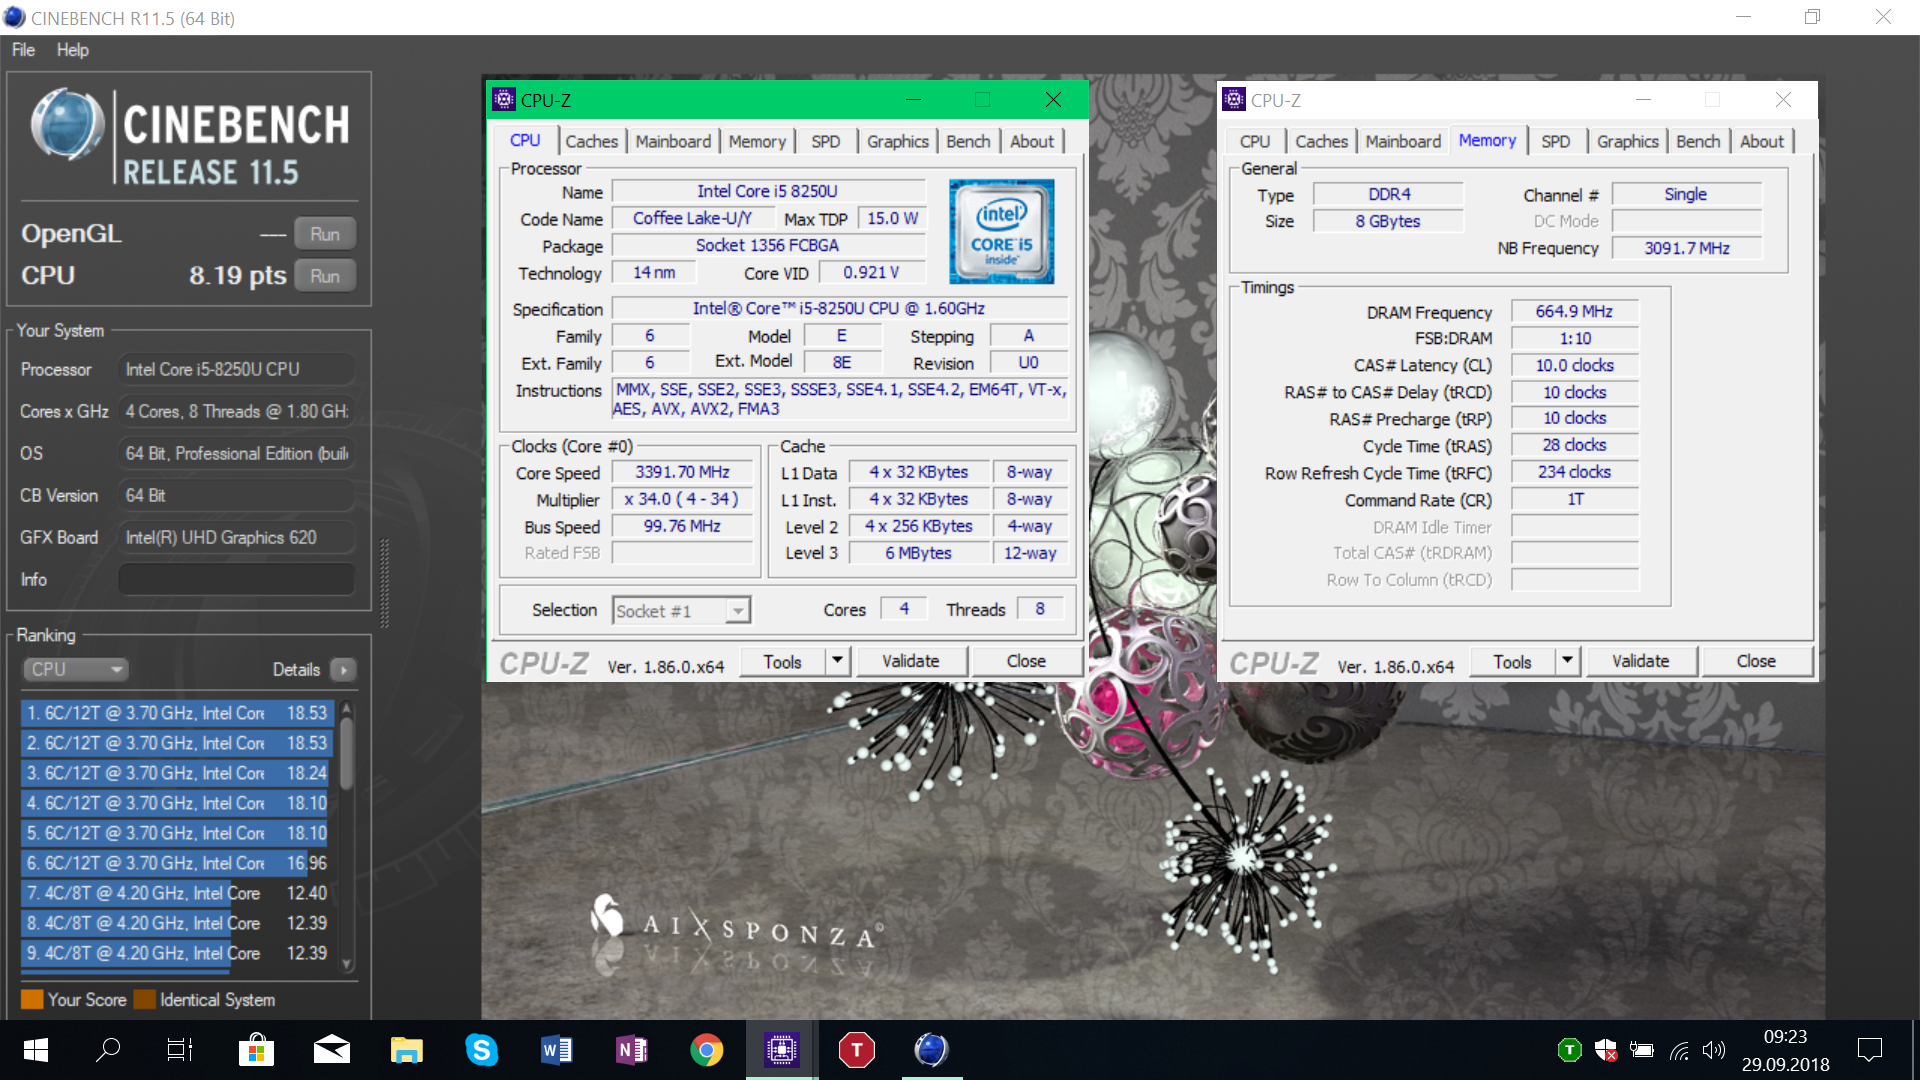Open Windows Defender tray icon
Image resolution: width=1920 pixels, height=1080 pixels.
(x=1606, y=1050)
